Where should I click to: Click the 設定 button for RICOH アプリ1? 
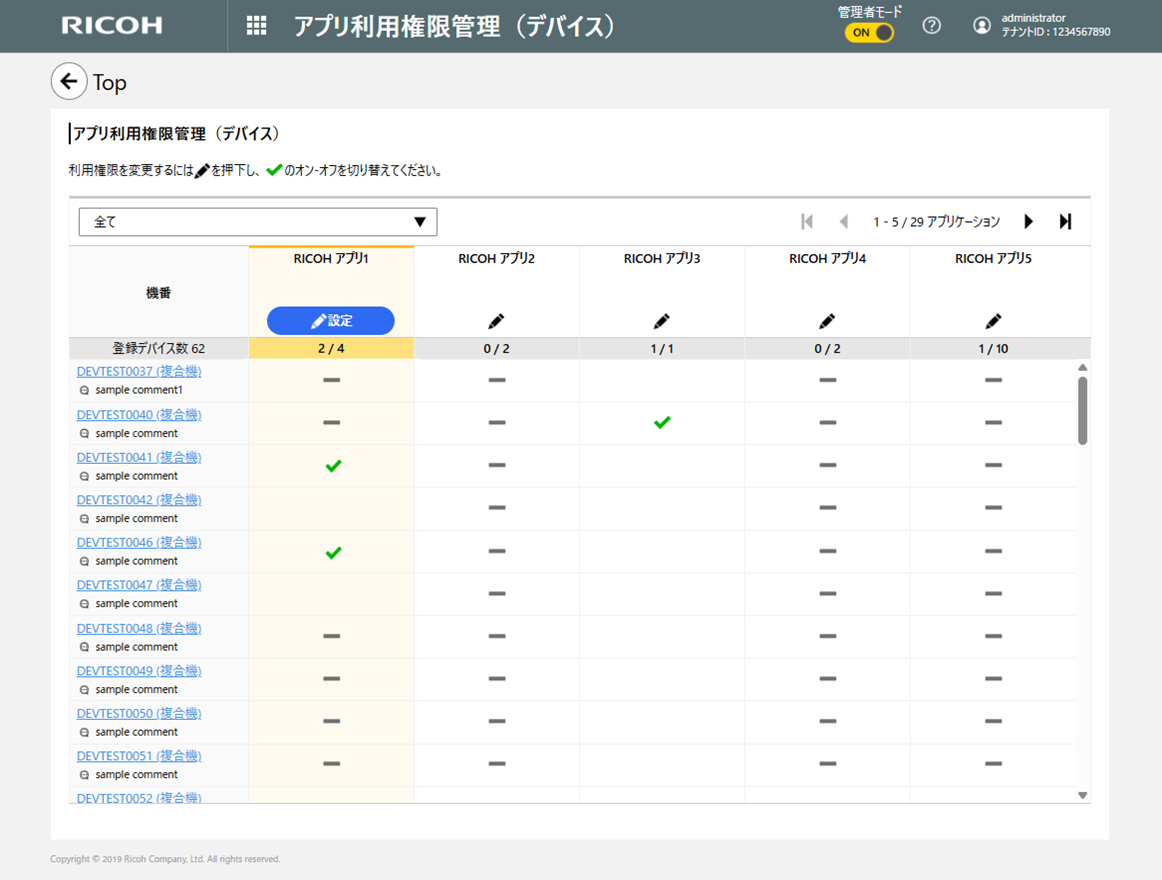331,321
